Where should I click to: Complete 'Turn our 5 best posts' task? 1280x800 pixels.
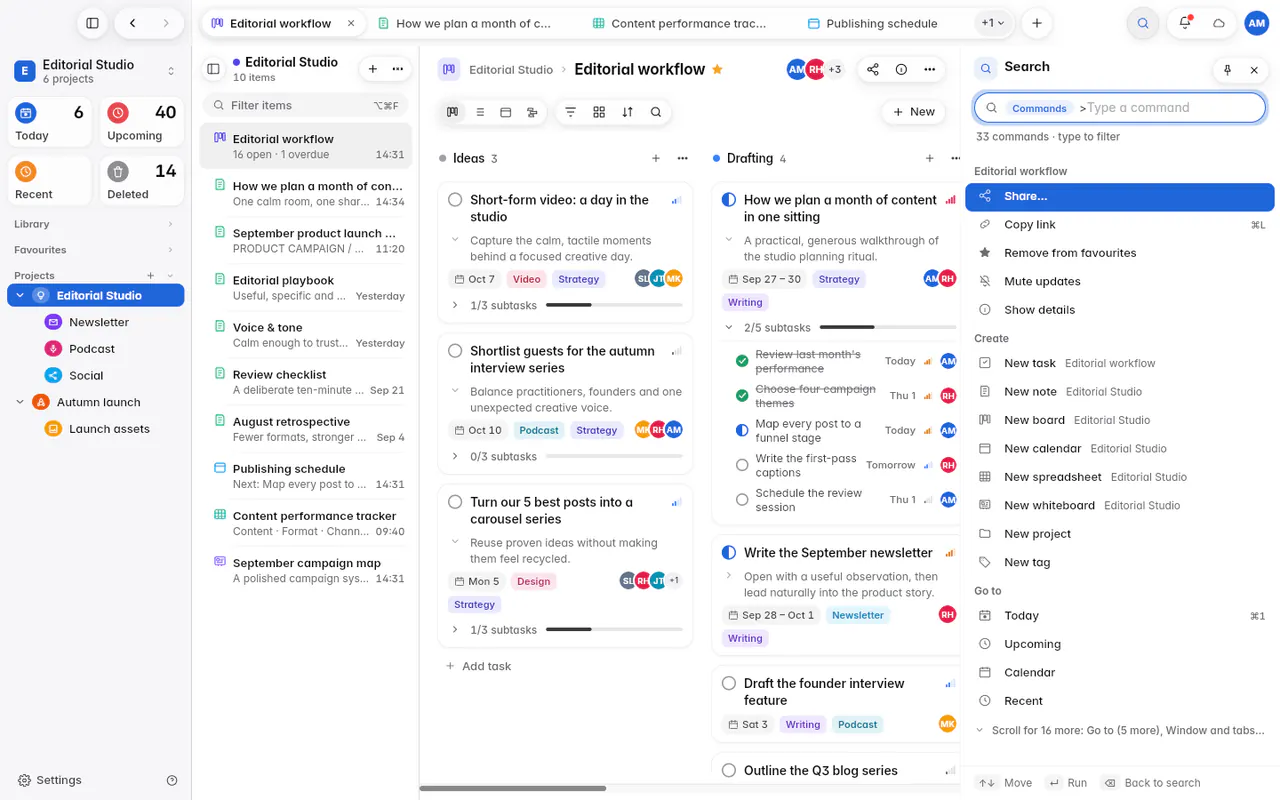pos(455,502)
